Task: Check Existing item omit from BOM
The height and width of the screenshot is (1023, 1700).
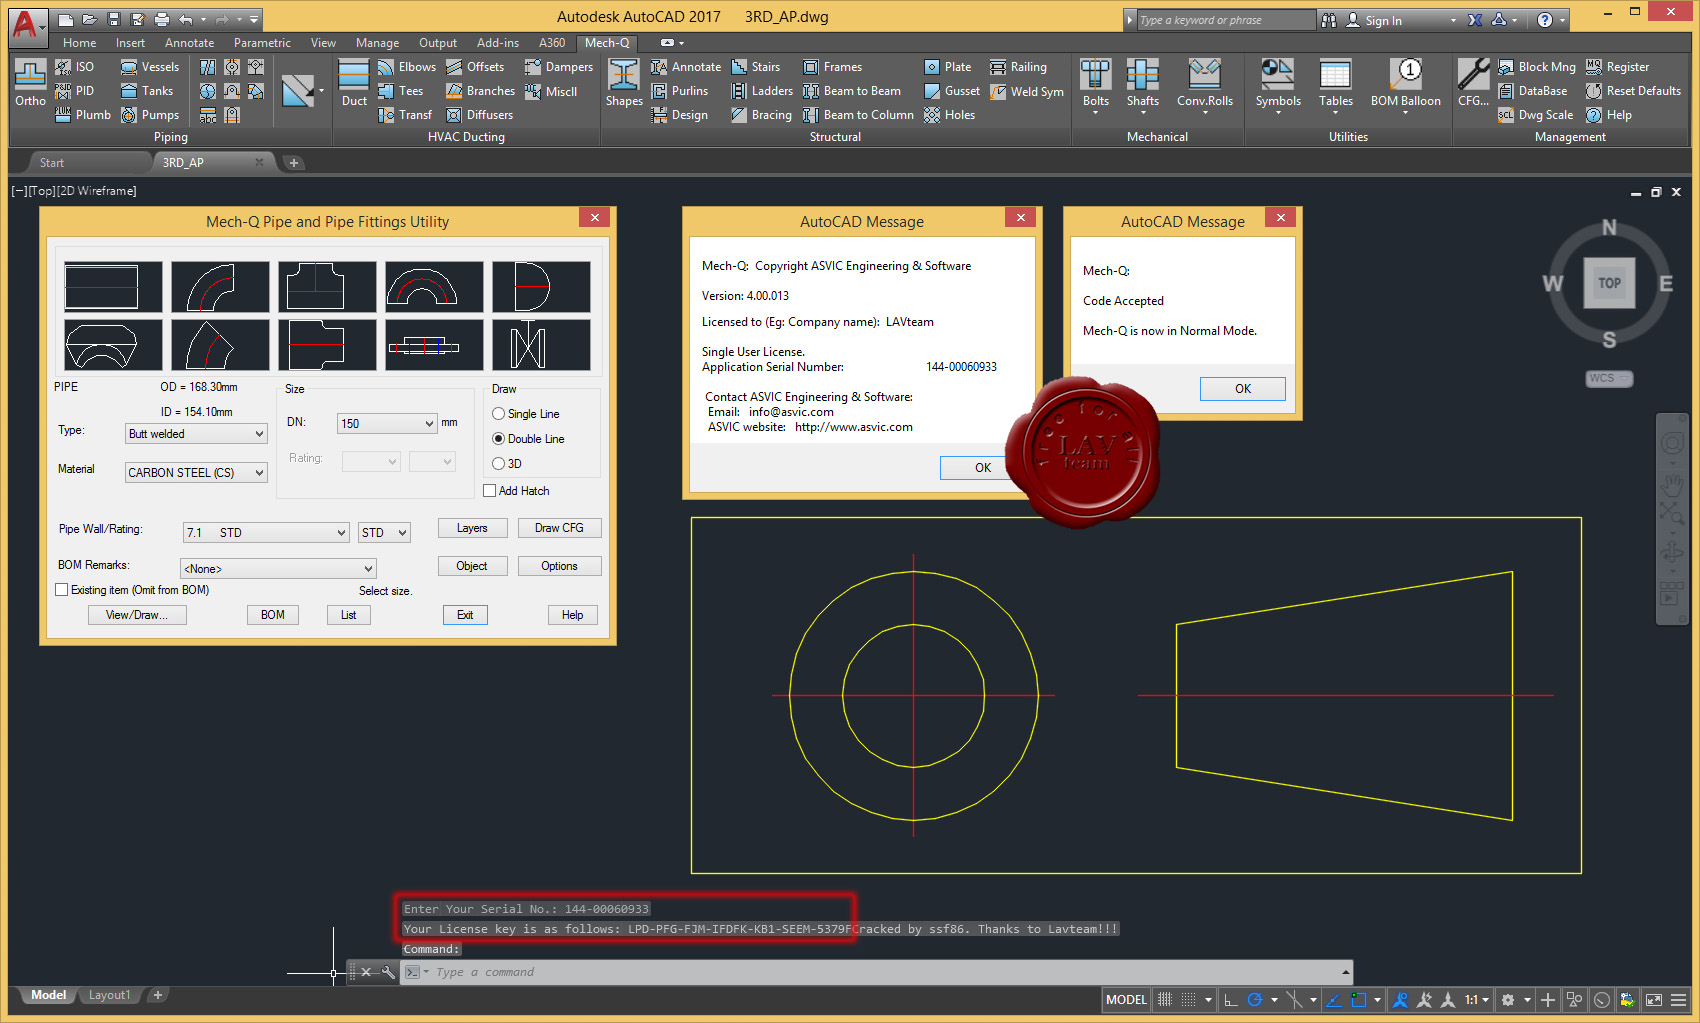Action: tap(62, 590)
